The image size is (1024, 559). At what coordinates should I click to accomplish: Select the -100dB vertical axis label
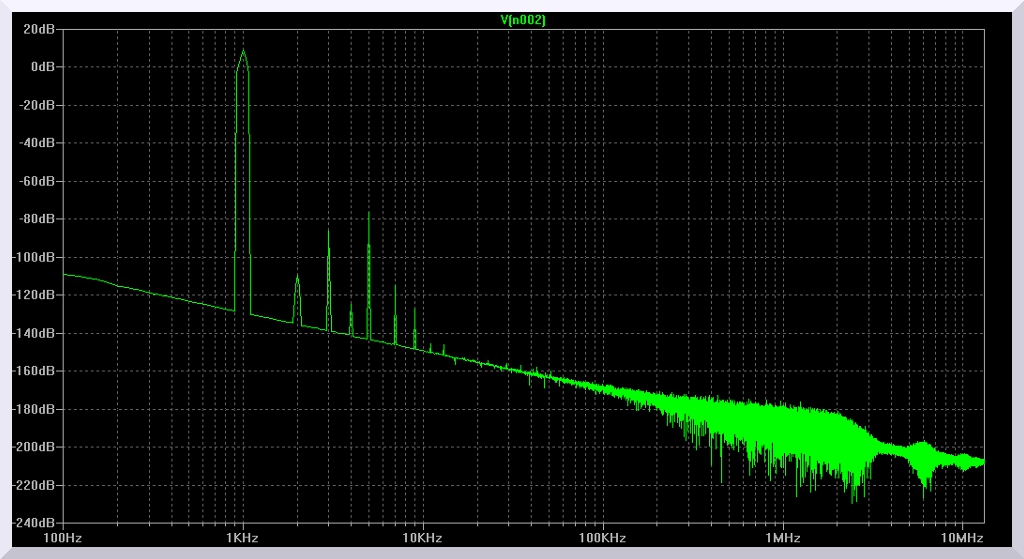36,257
